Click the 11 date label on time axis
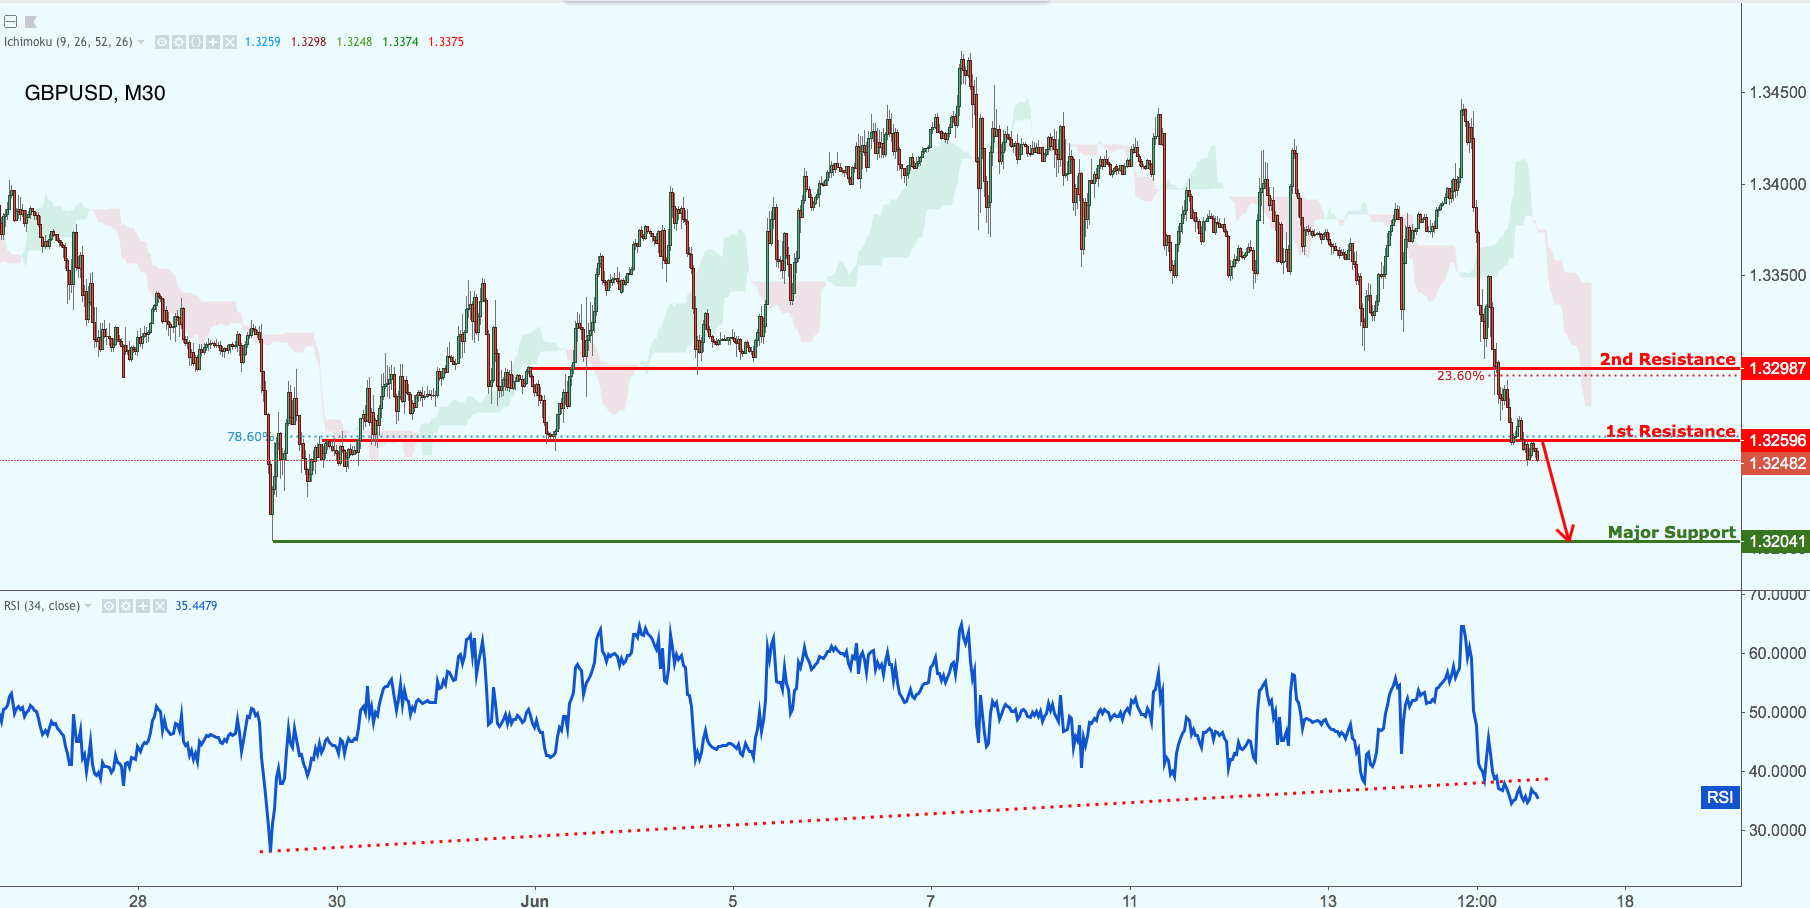This screenshot has width=1810, height=908. point(1130,901)
